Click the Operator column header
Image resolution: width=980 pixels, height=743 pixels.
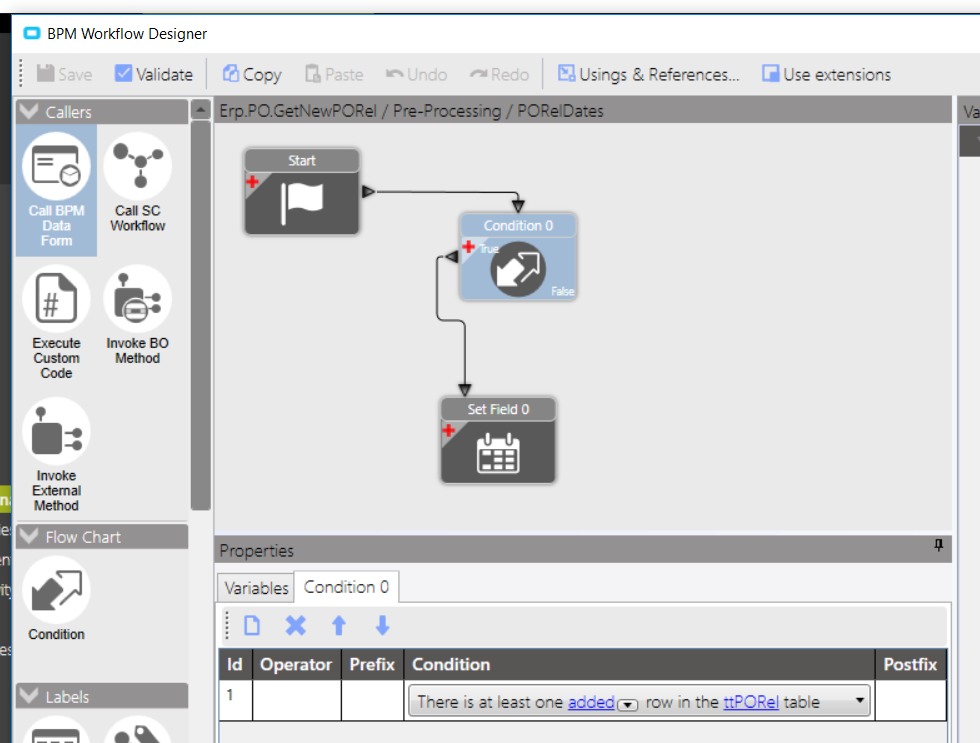coord(297,664)
